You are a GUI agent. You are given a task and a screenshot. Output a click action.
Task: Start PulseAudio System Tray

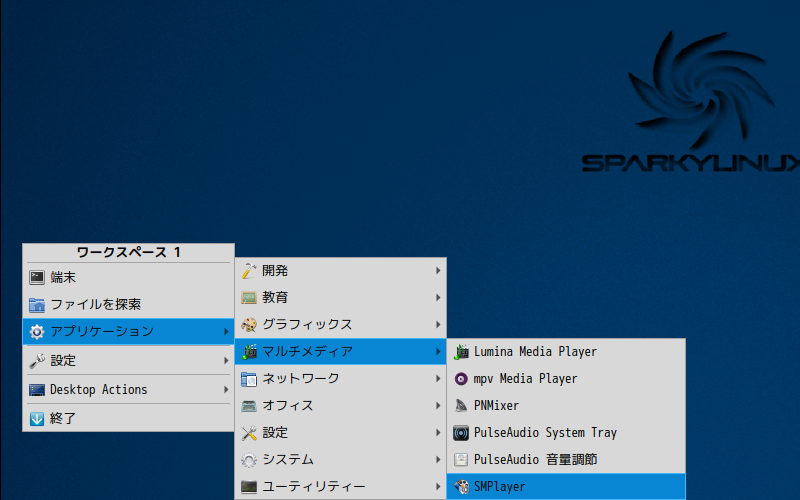[566, 433]
